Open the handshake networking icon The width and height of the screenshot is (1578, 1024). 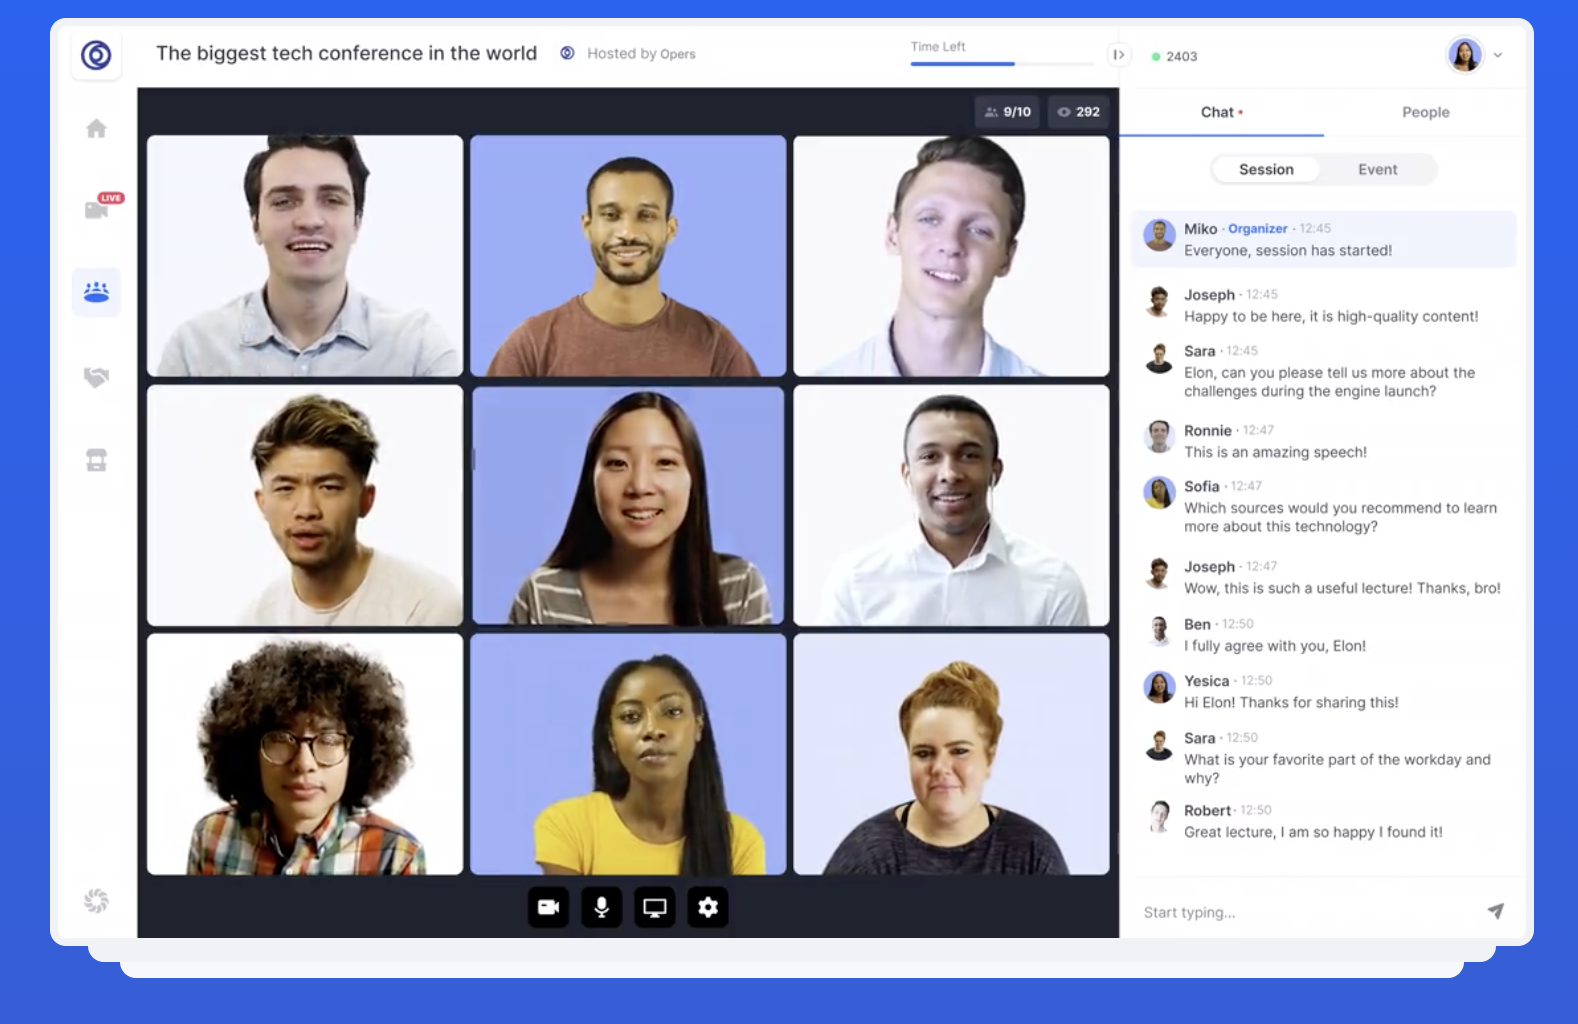point(96,377)
